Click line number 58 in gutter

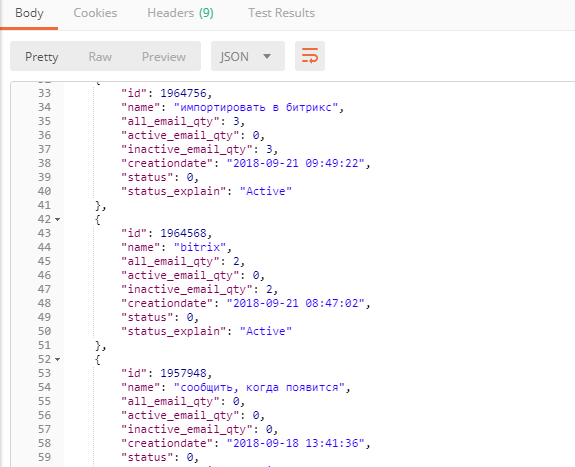click(x=44, y=444)
